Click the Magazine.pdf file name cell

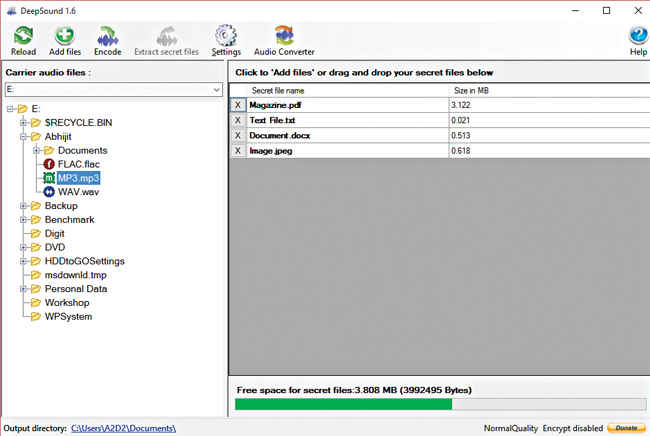pos(347,105)
